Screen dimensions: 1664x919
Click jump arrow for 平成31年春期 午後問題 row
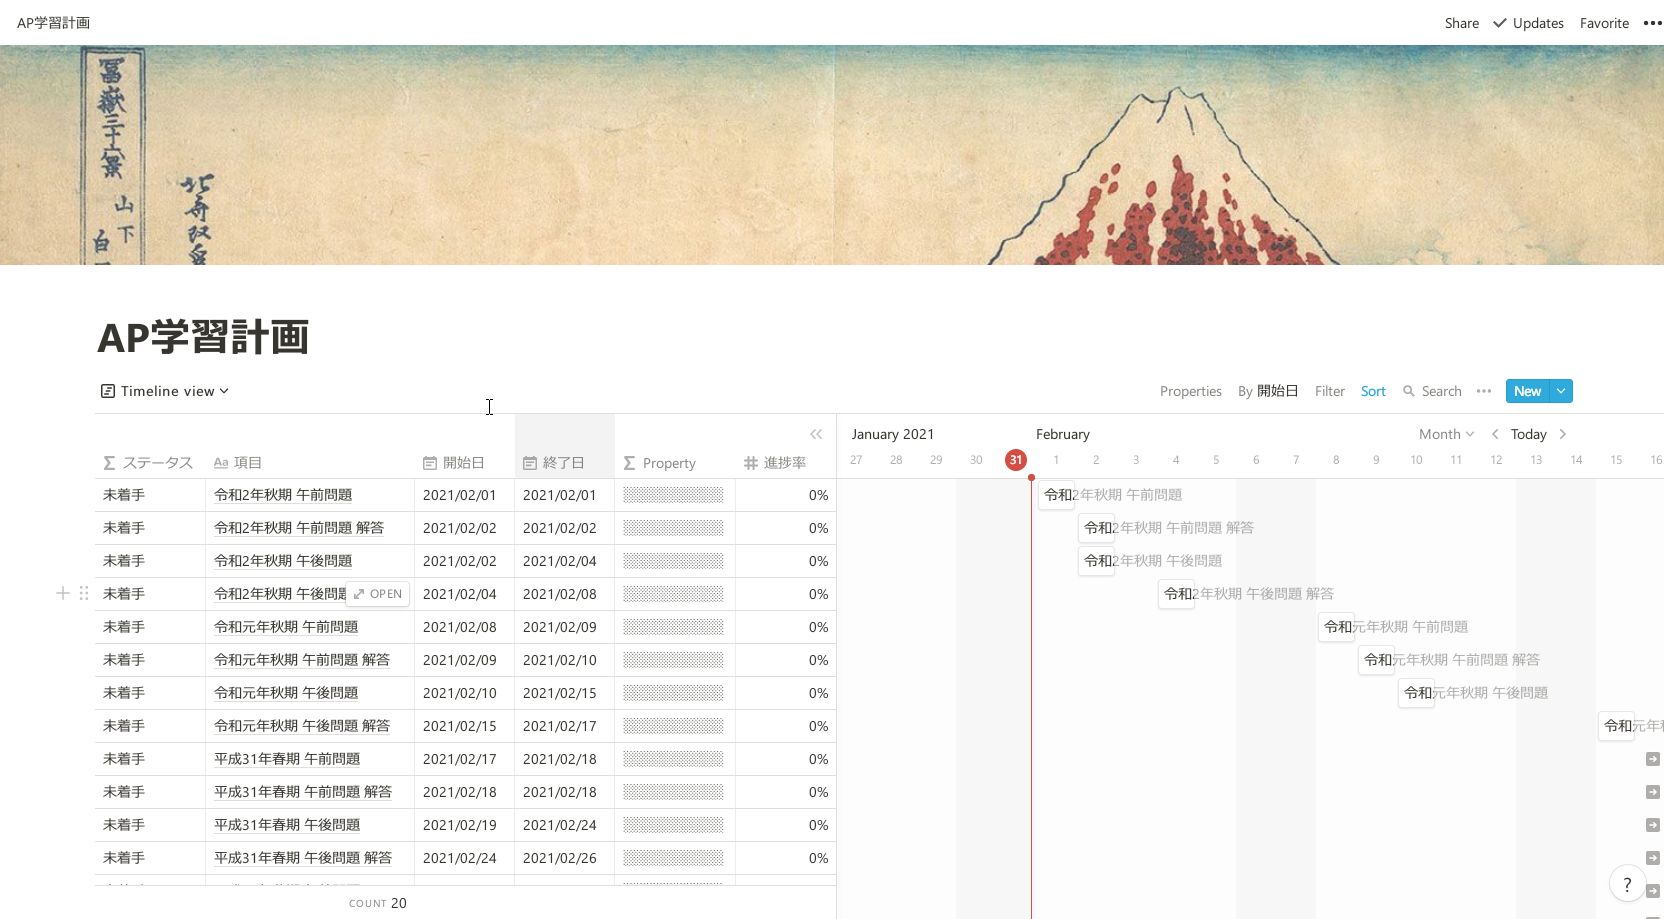(x=1653, y=825)
